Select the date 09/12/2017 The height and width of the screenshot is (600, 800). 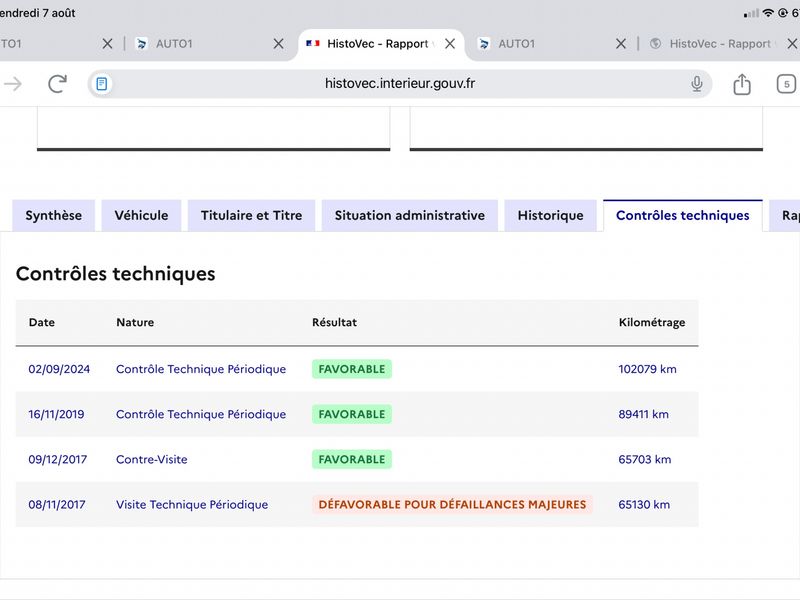coord(58,459)
